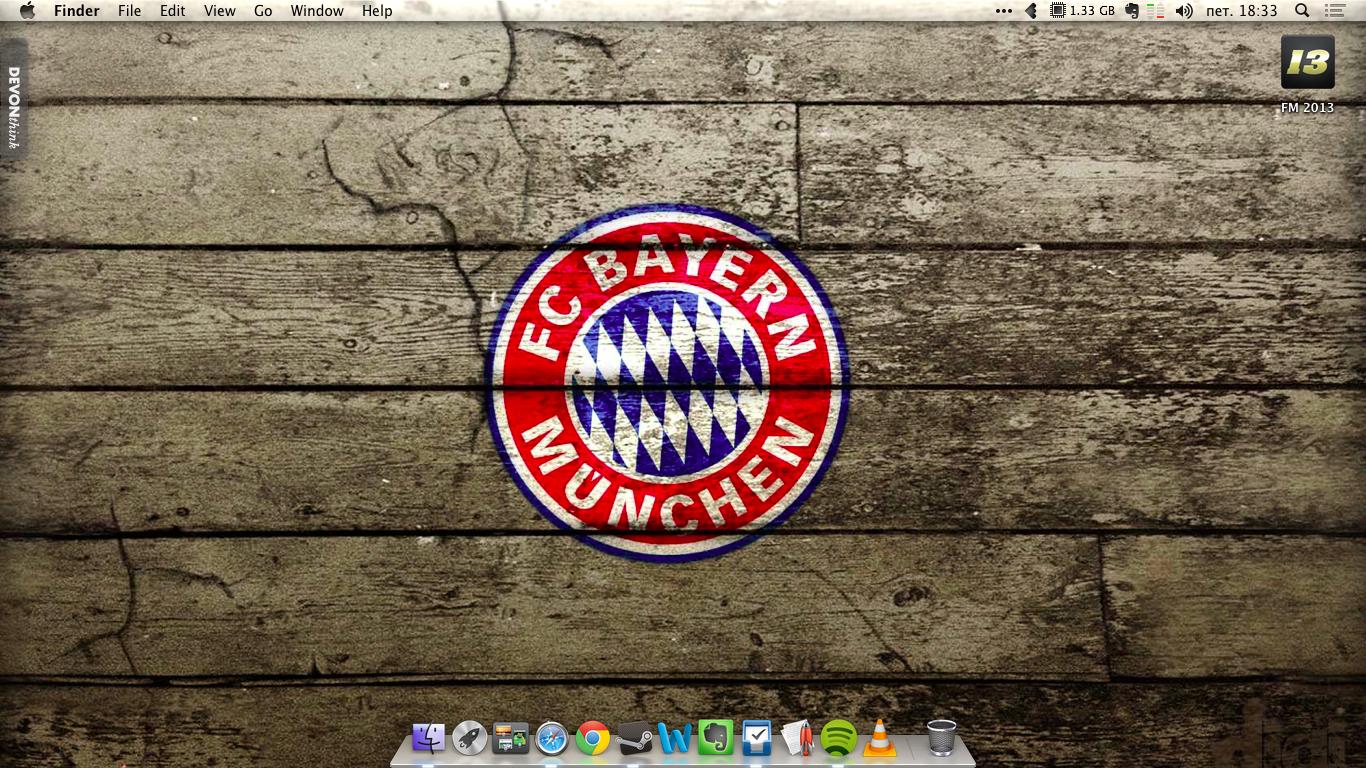
Task: Open the Things checkbox app in the dock
Action: [757, 739]
